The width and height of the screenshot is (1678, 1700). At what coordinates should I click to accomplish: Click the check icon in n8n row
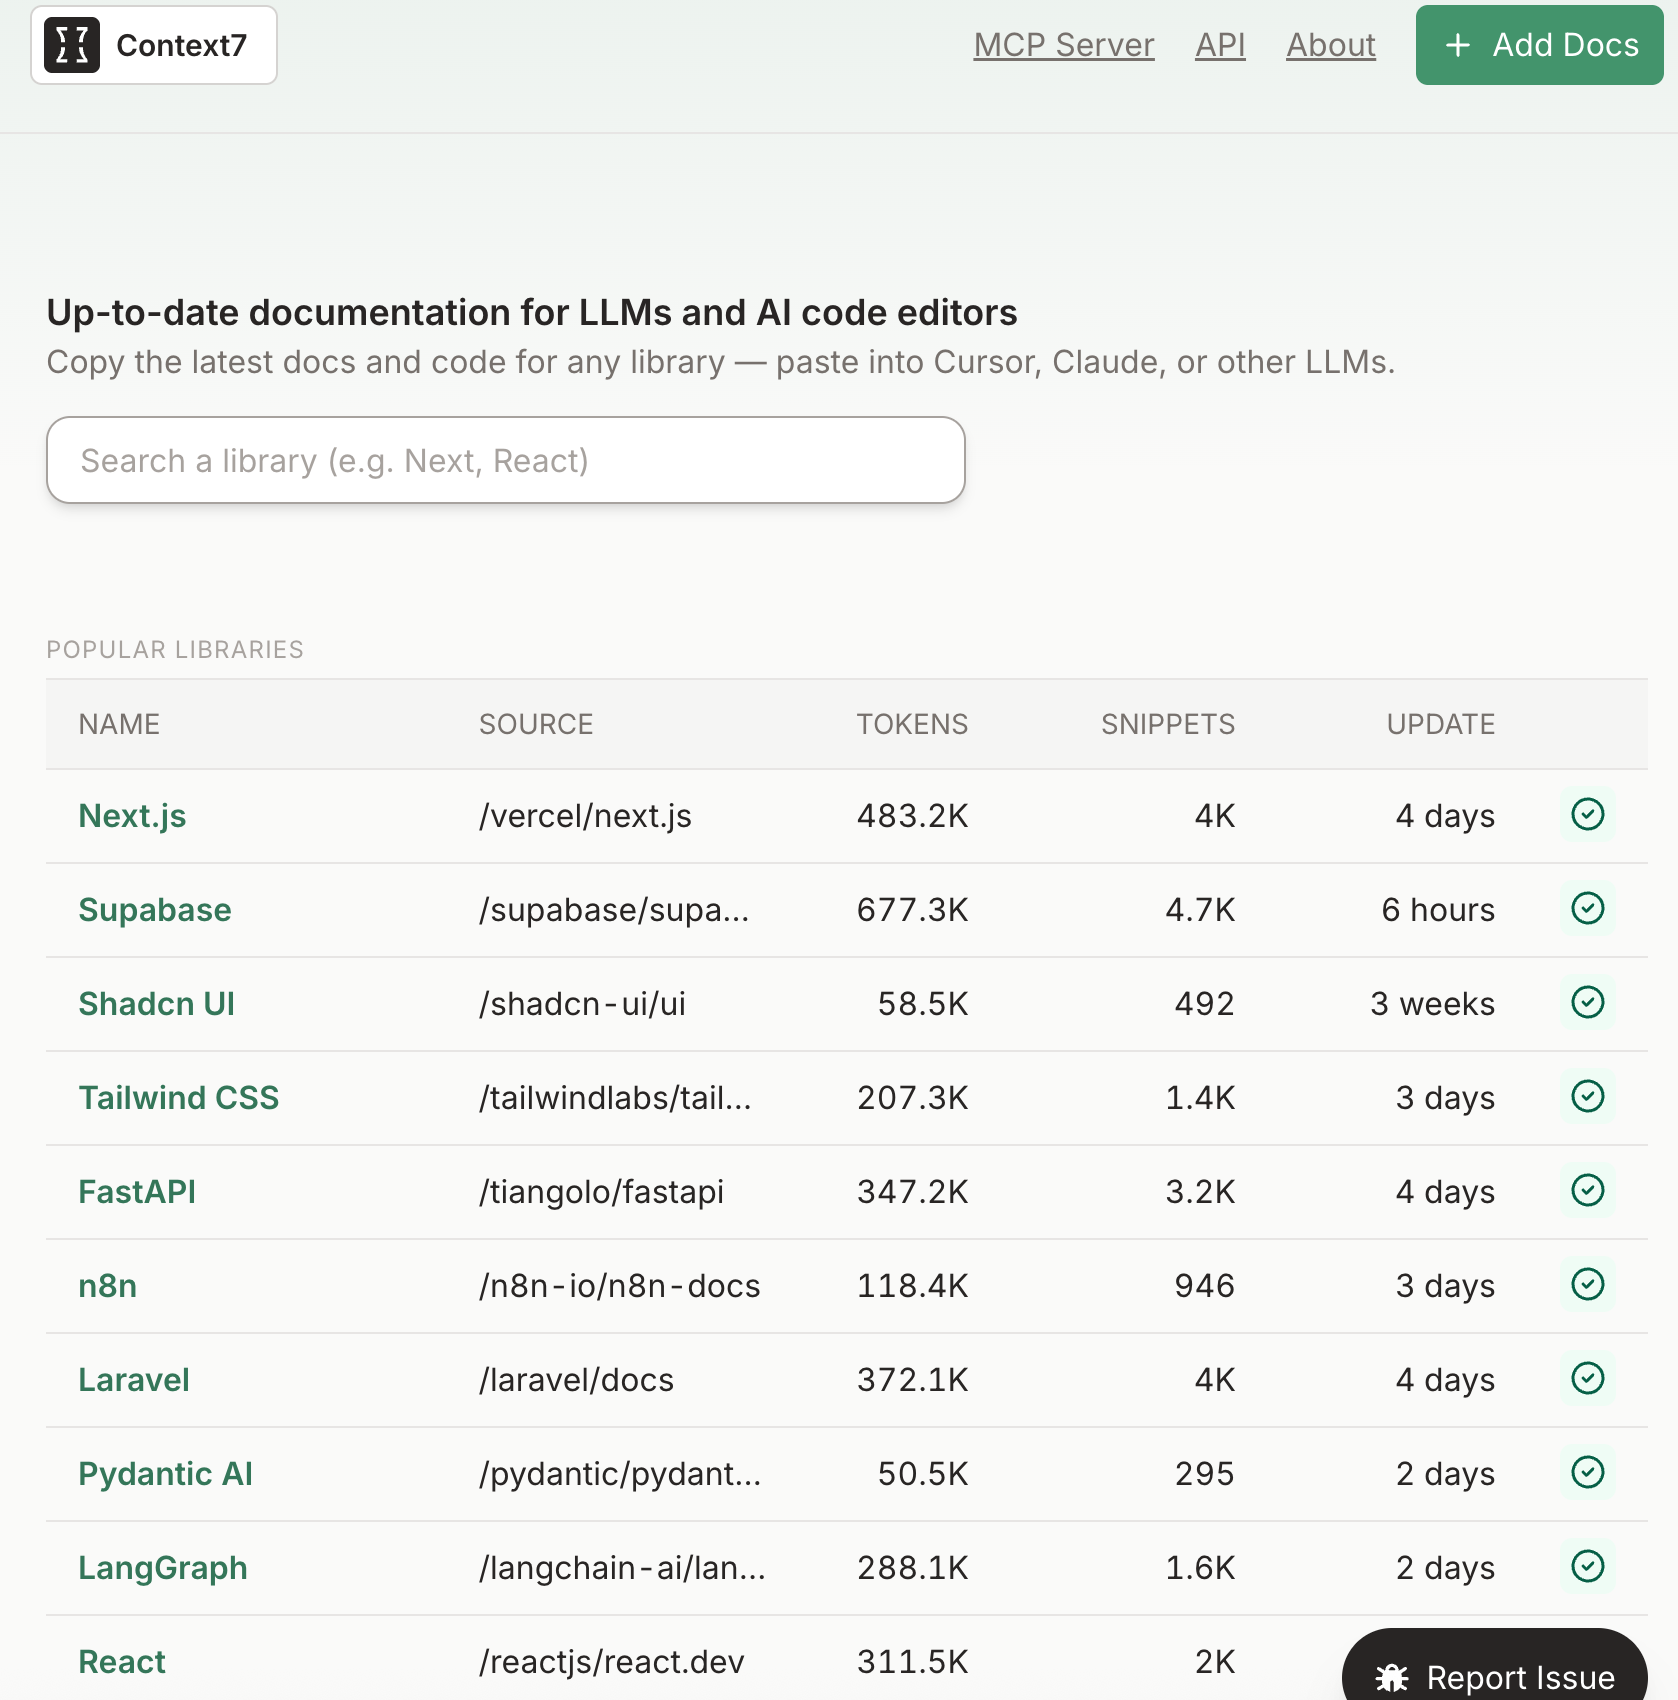click(x=1587, y=1284)
